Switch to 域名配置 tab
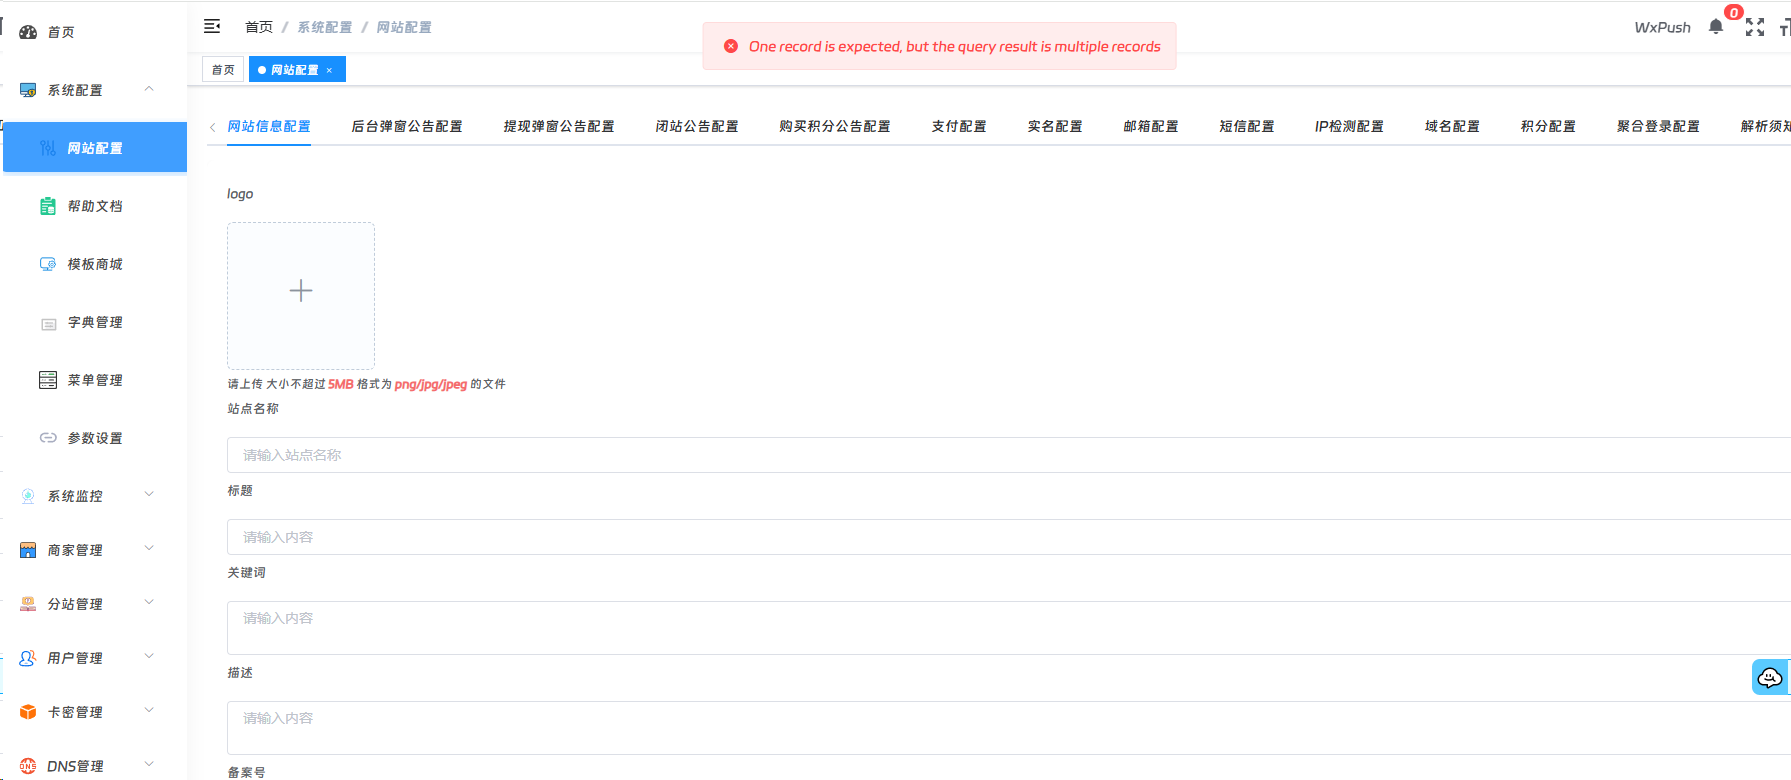The height and width of the screenshot is (780, 1791). point(1453,126)
